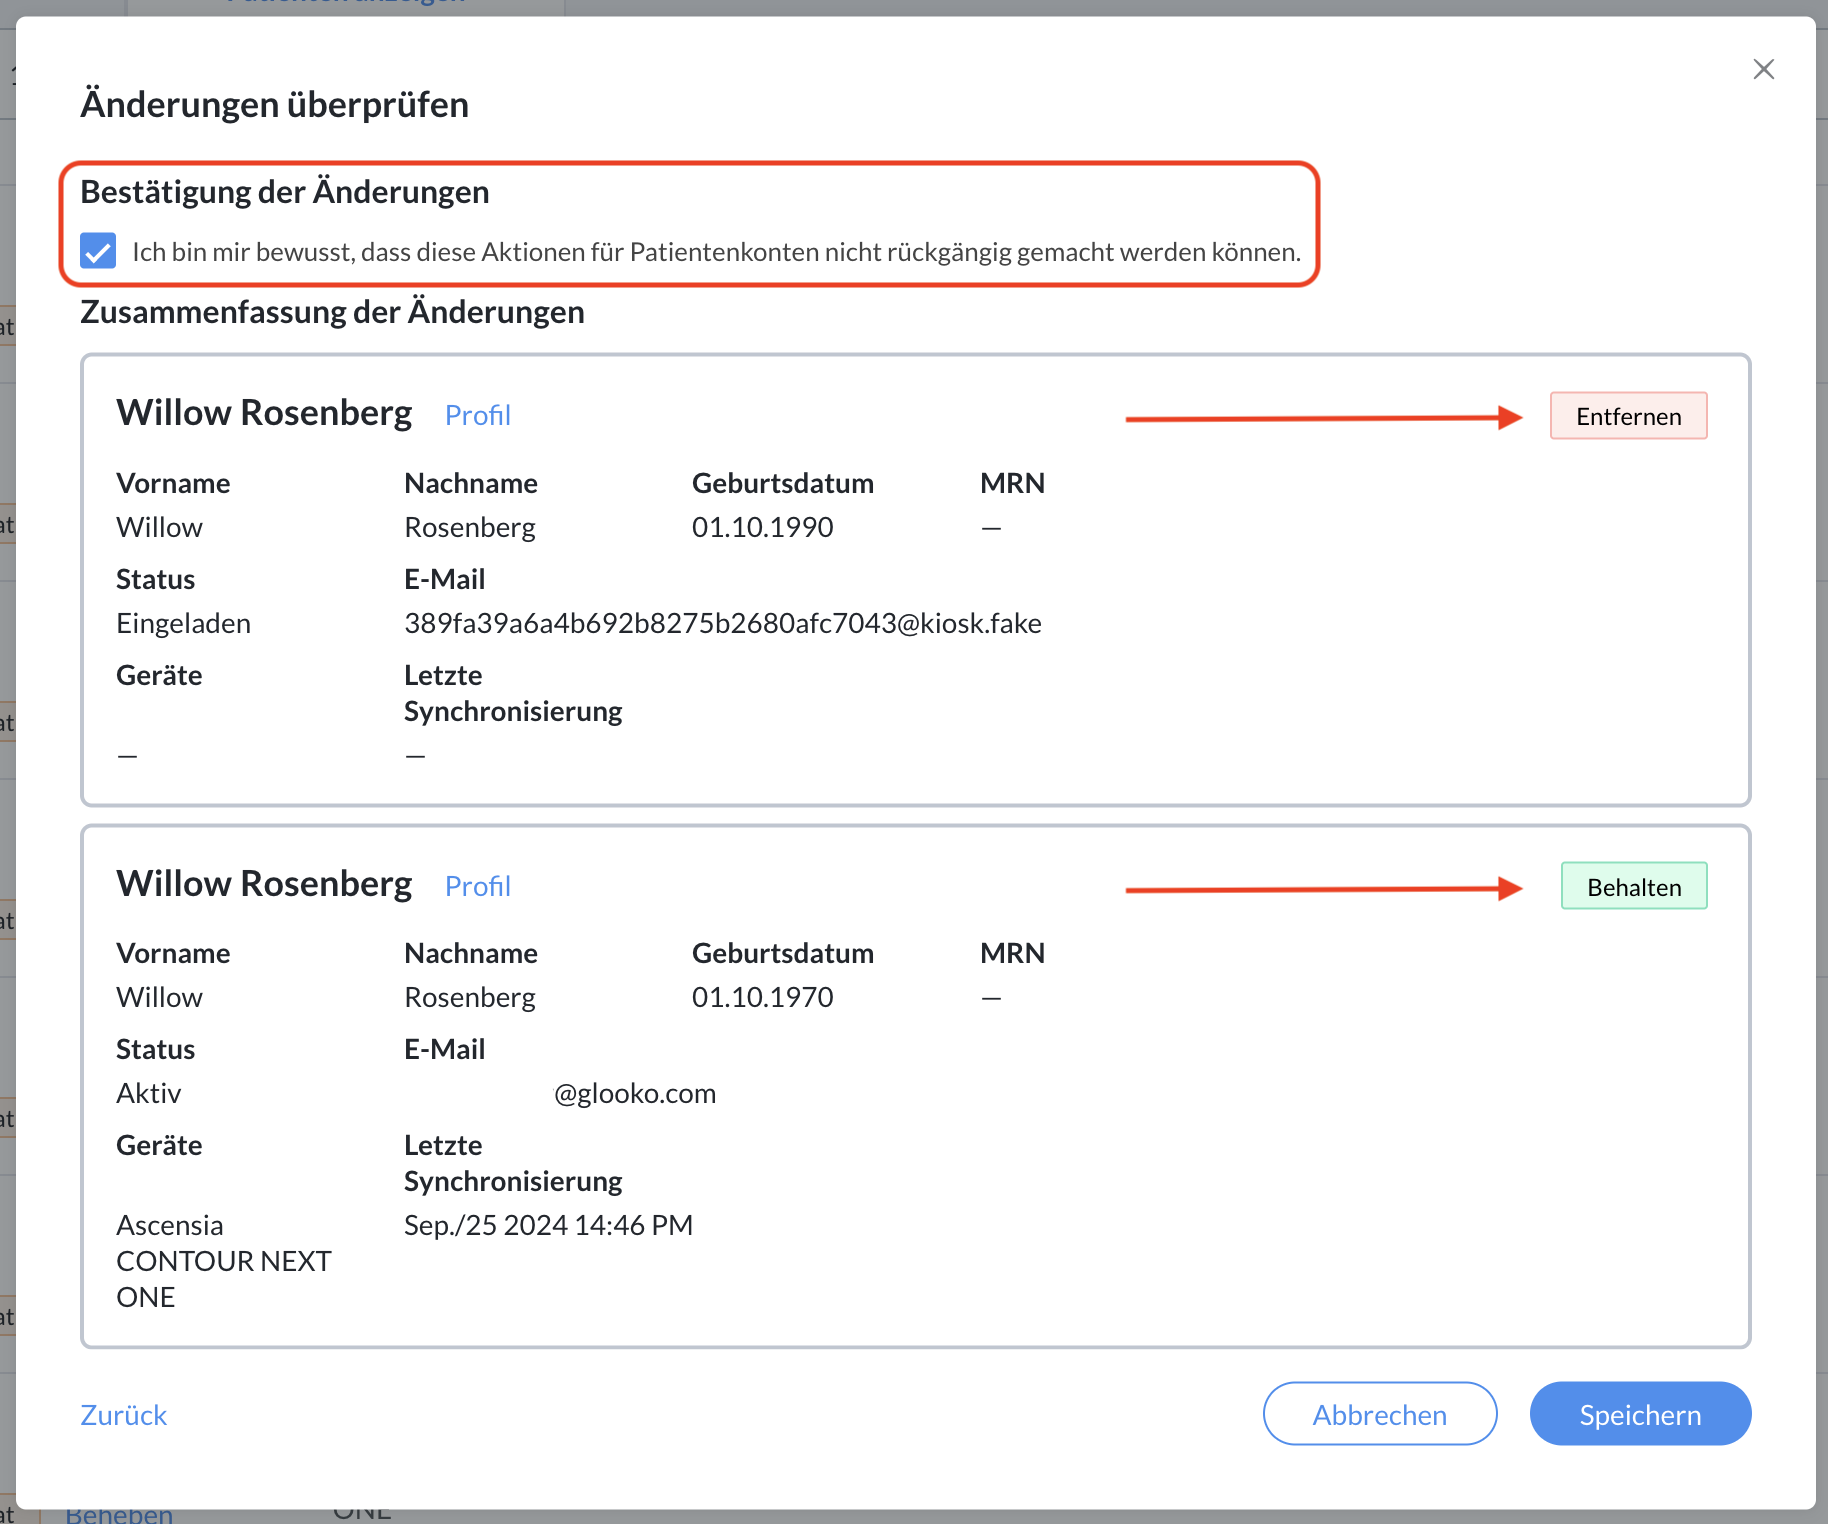Click the confirmation sentence about Patientenkonten
Screen dimensions: 1828x1524
click(x=716, y=252)
